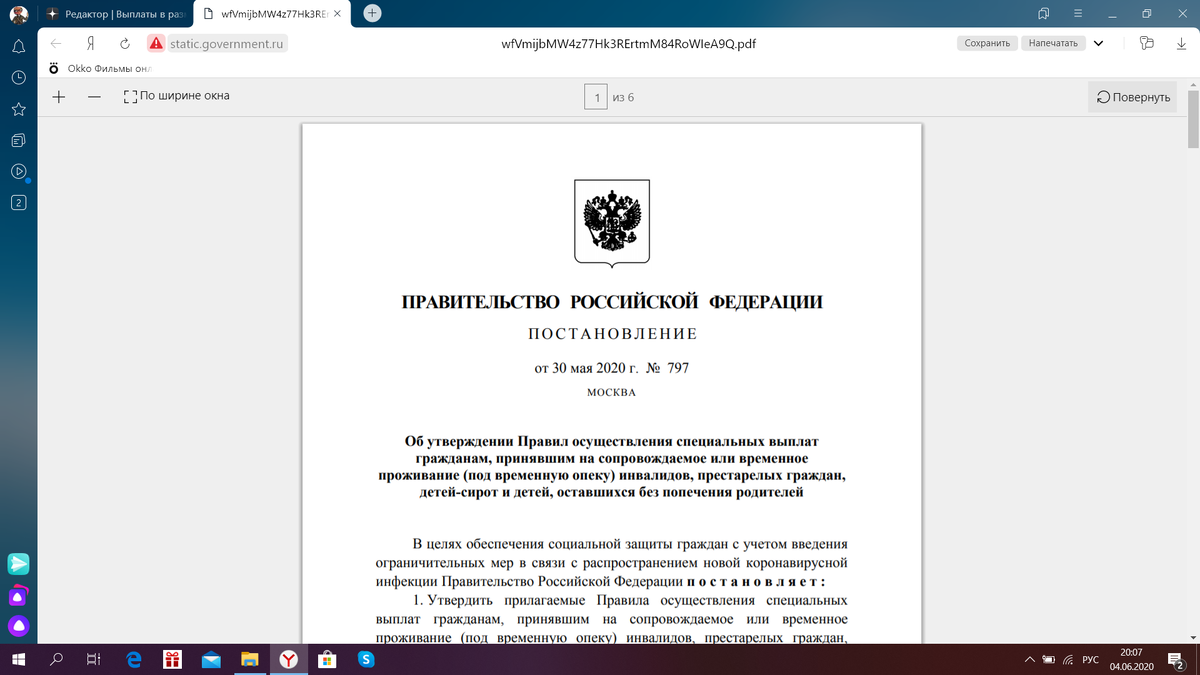Screen dimensions: 1200x675
Task: Open the bookmarks star in the sidebar
Action: [18, 108]
